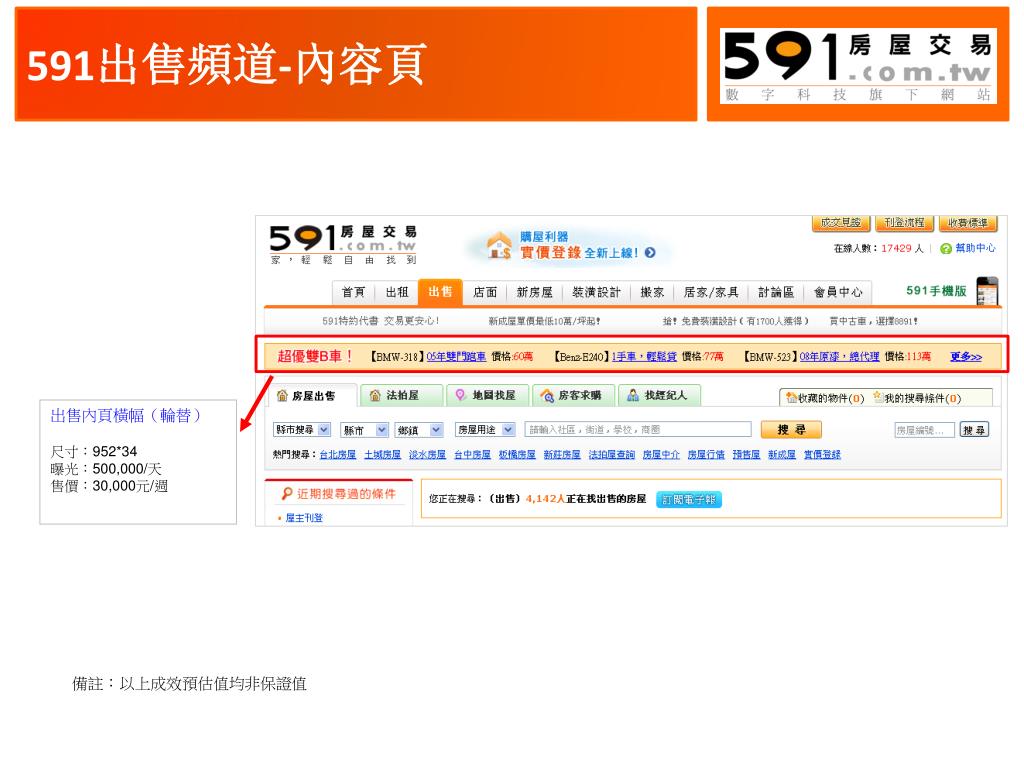Click the blue arrow after 全新上線

tap(650, 253)
